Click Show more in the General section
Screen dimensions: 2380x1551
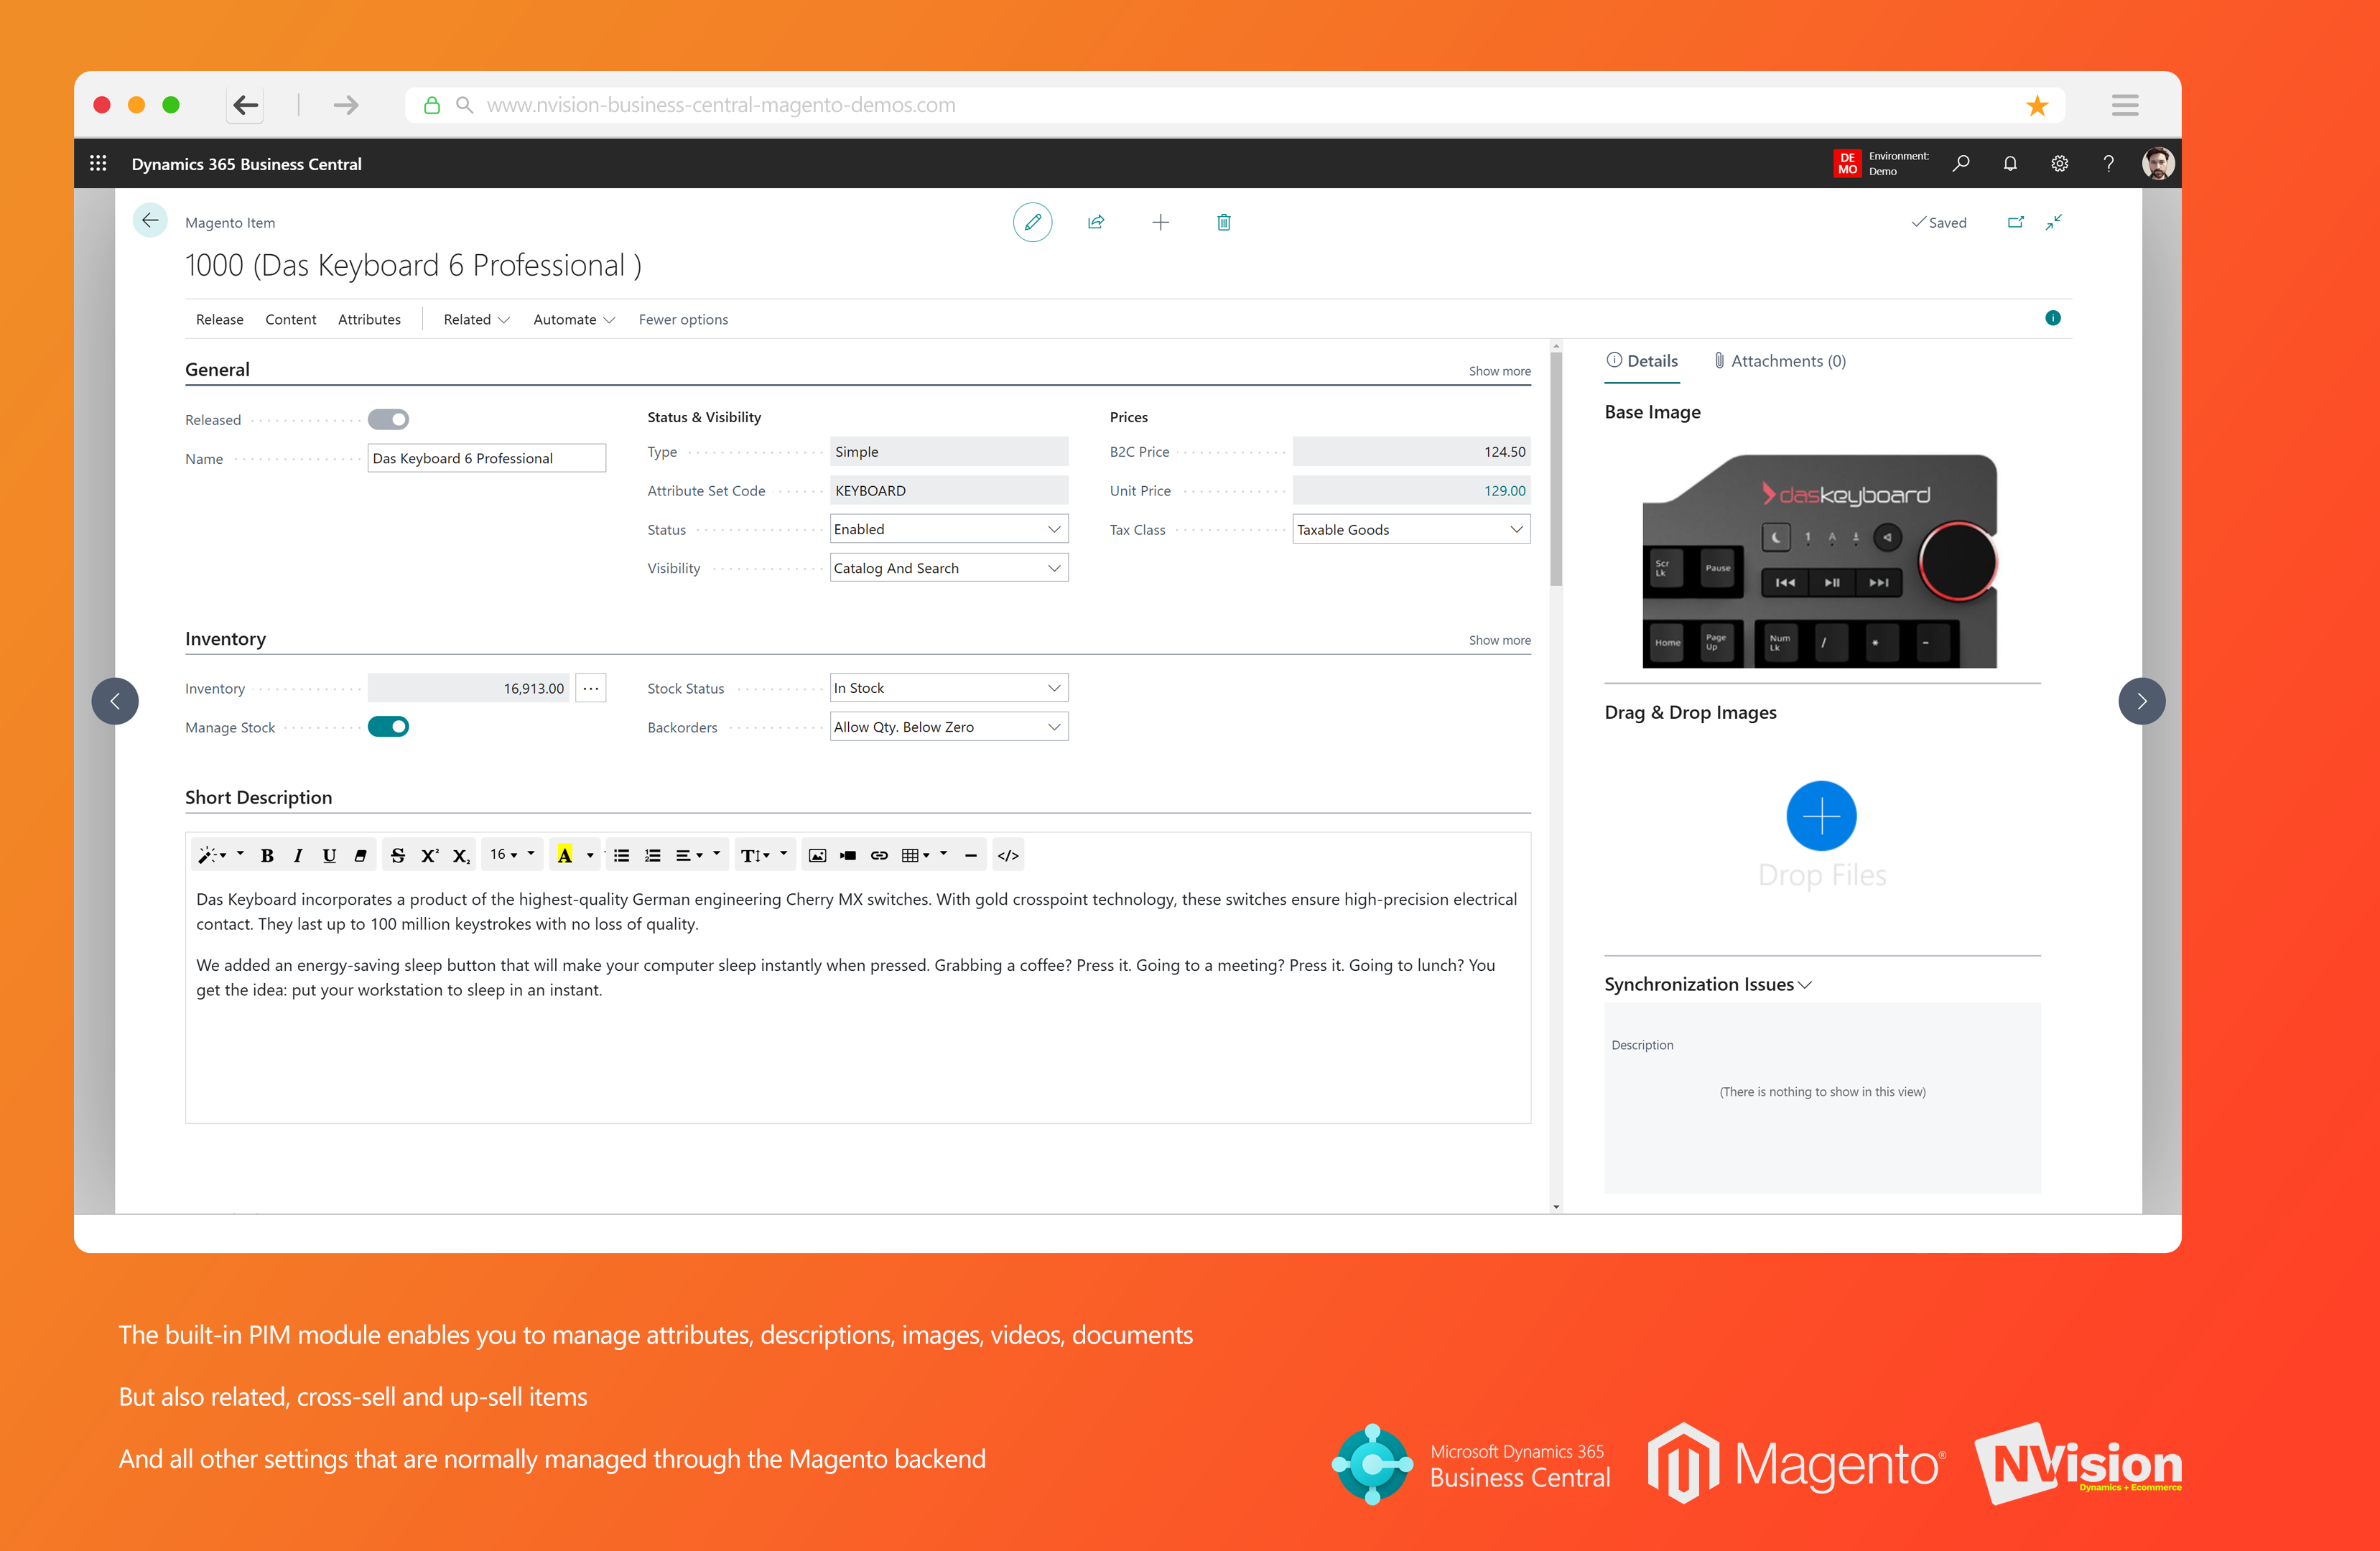click(x=1499, y=370)
